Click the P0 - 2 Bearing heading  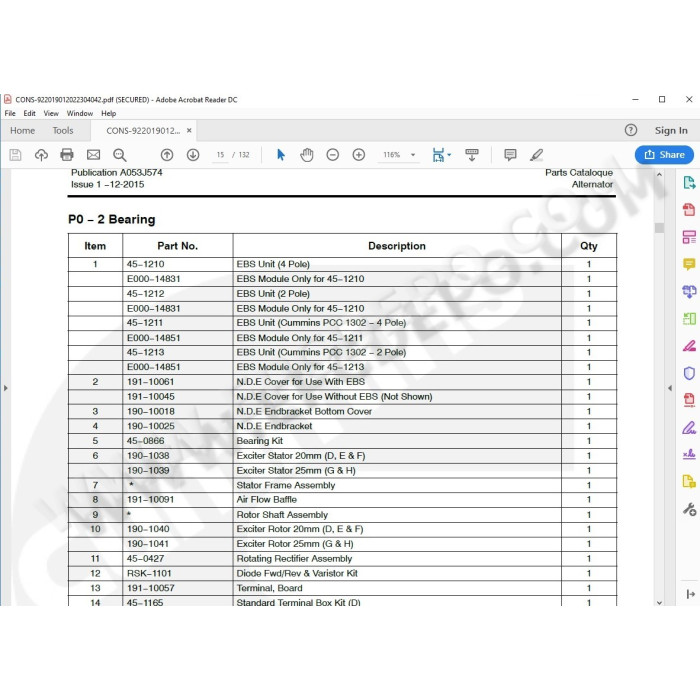[112, 219]
